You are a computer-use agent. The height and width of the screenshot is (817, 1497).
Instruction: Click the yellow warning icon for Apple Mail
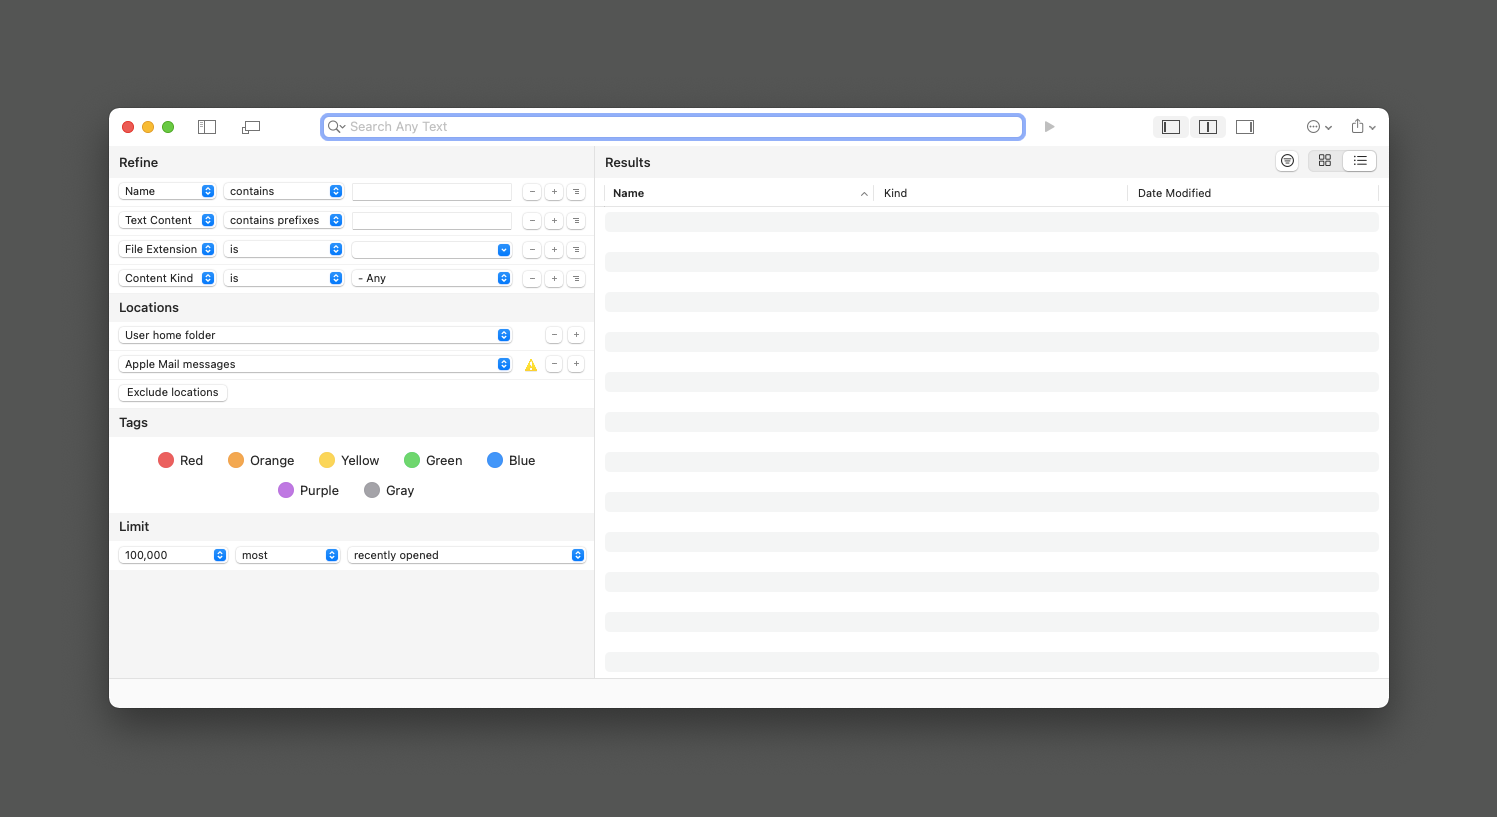pos(531,365)
